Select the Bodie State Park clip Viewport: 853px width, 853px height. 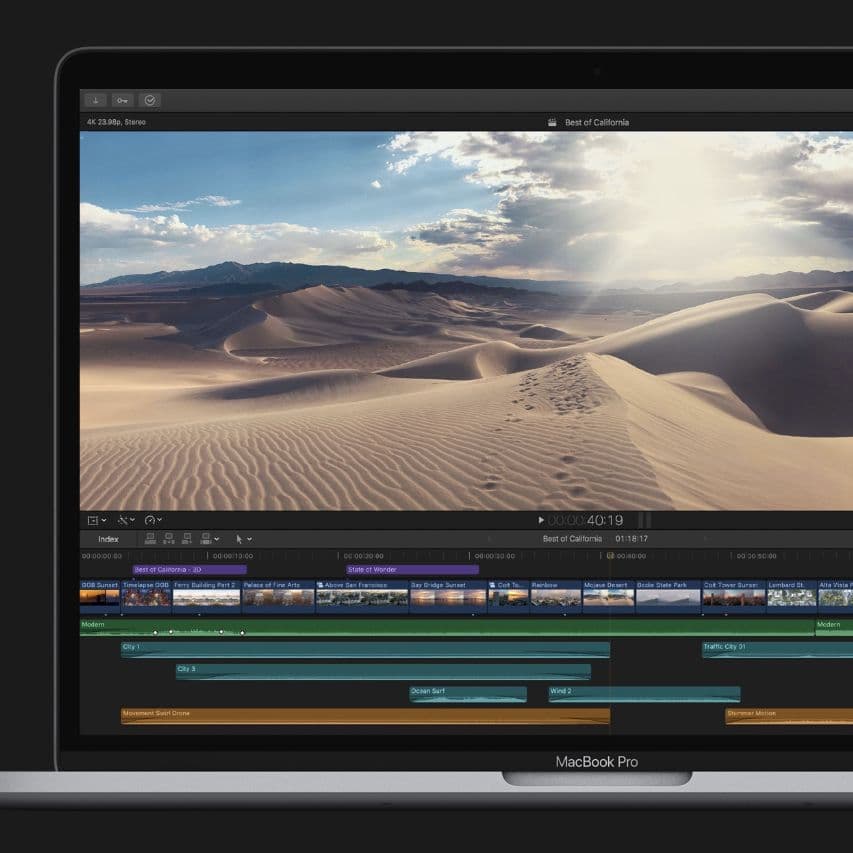(668, 597)
